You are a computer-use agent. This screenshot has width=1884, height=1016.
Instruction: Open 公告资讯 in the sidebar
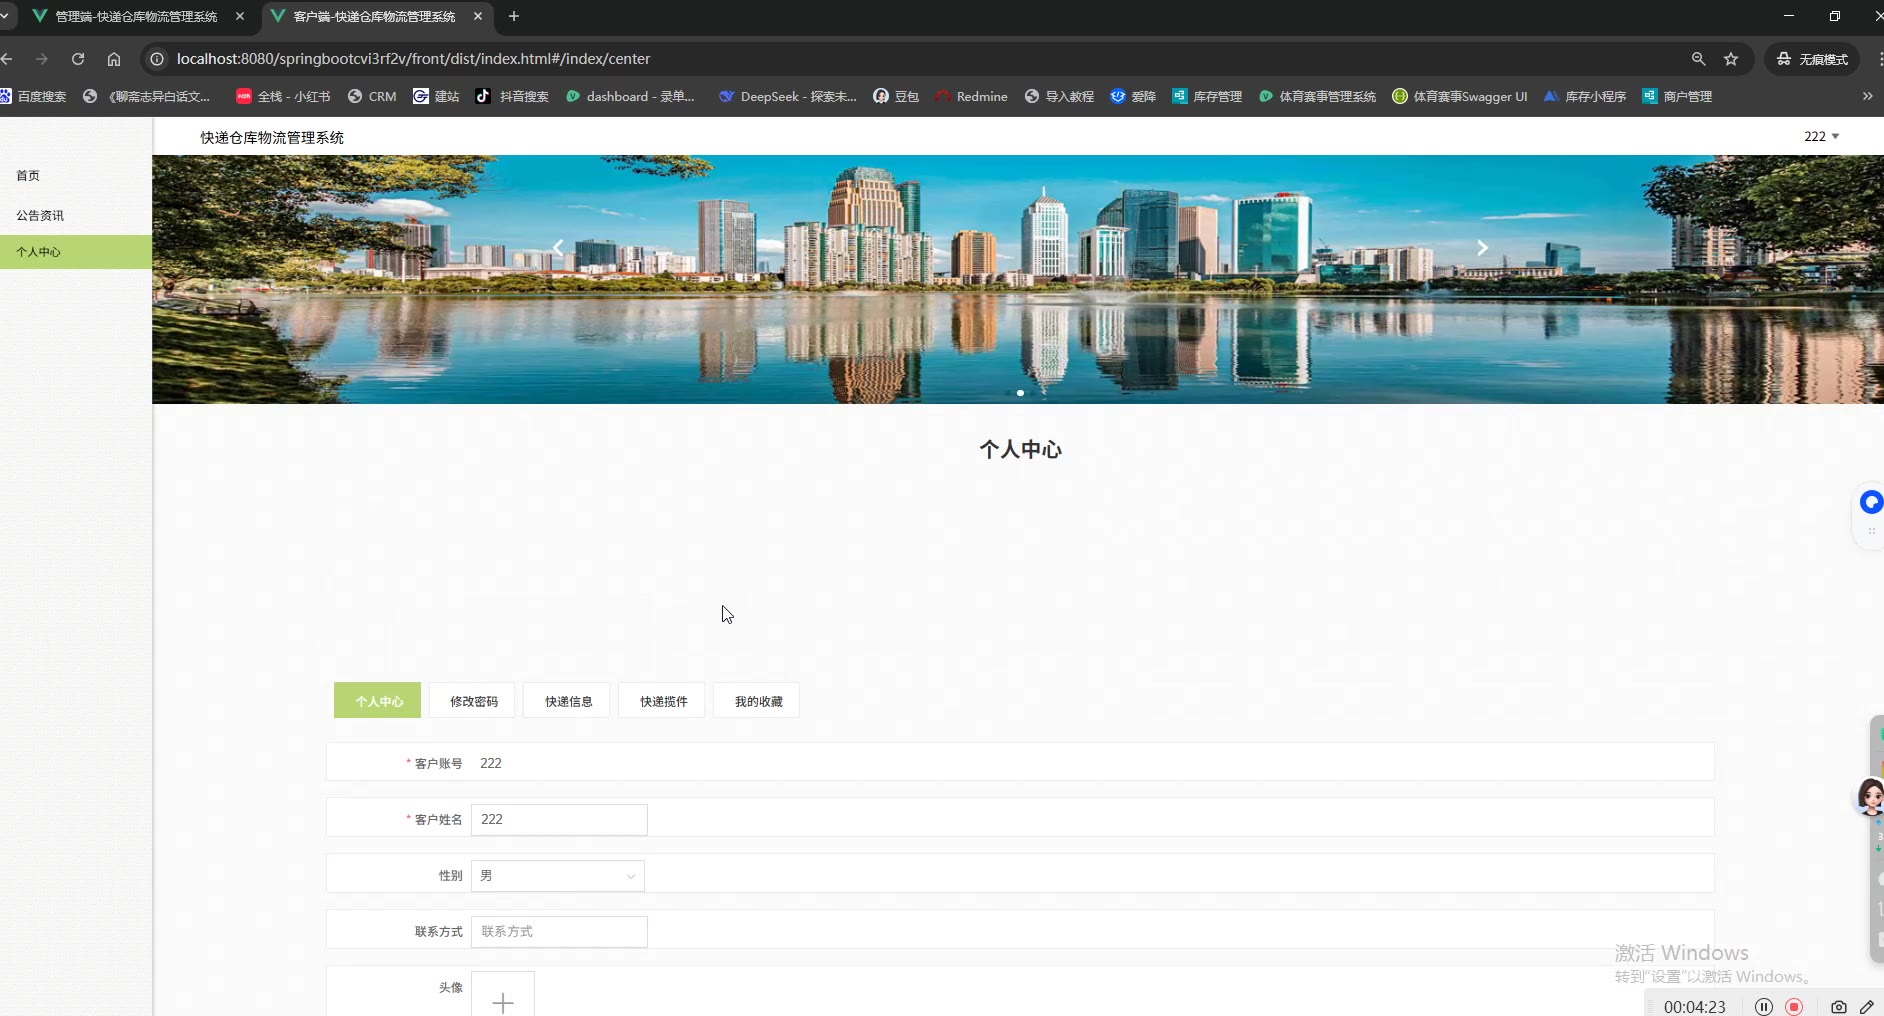coord(40,215)
